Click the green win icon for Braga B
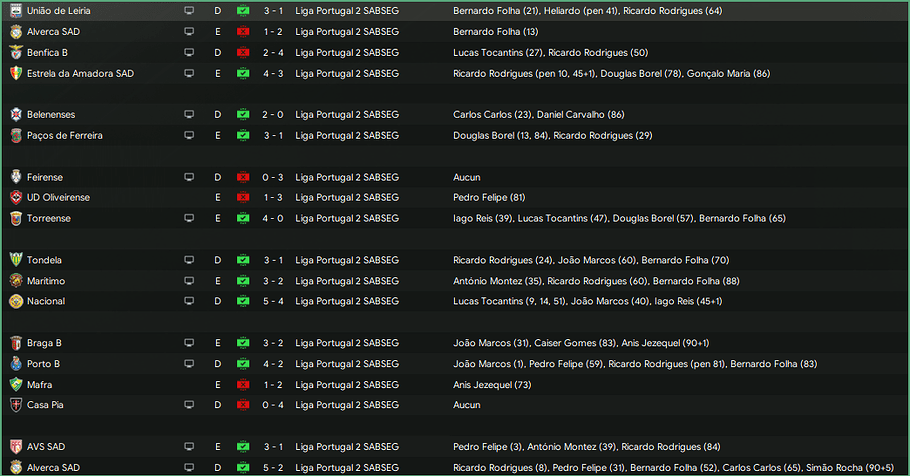 [243, 343]
